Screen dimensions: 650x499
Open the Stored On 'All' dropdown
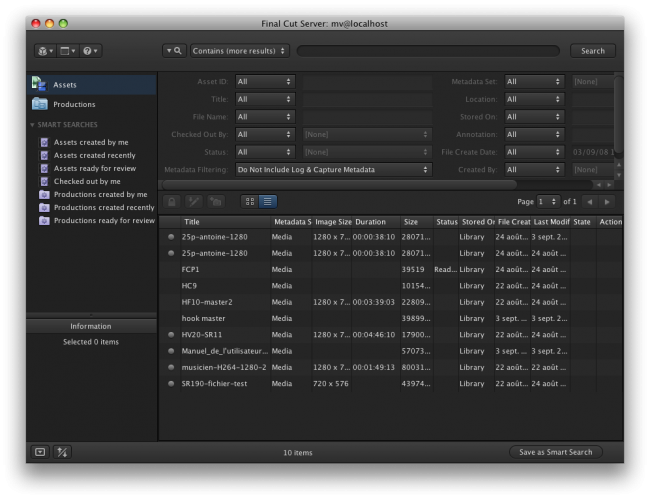point(534,117)
